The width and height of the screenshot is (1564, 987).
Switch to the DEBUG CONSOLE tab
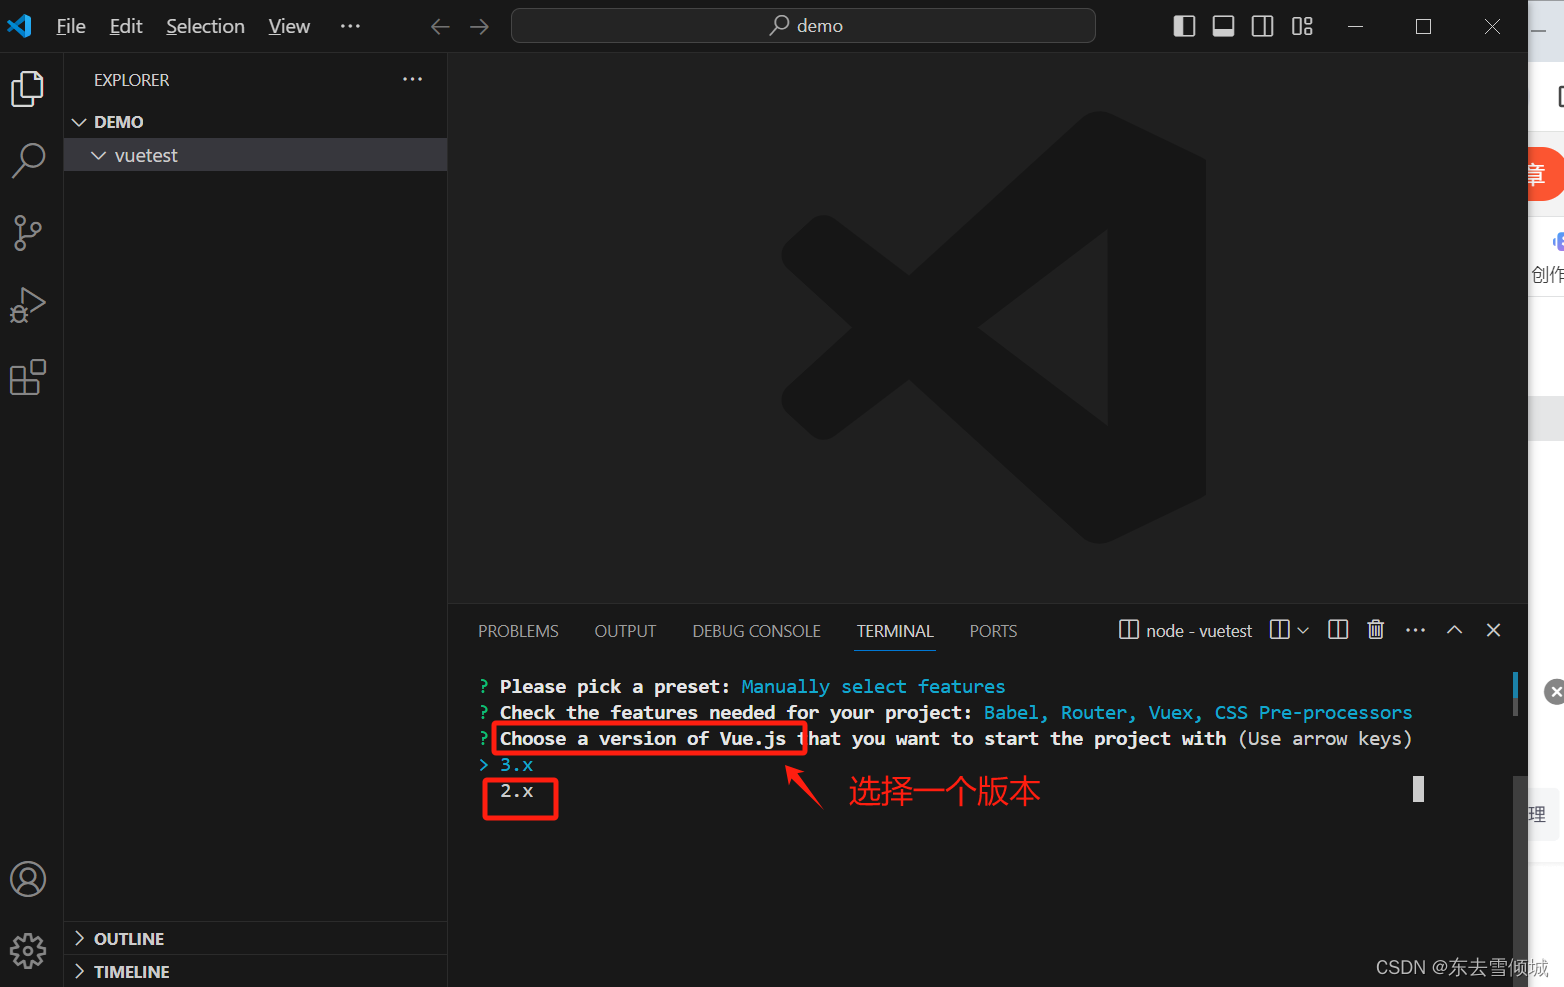pyautogui.click(x=756, y=631)
